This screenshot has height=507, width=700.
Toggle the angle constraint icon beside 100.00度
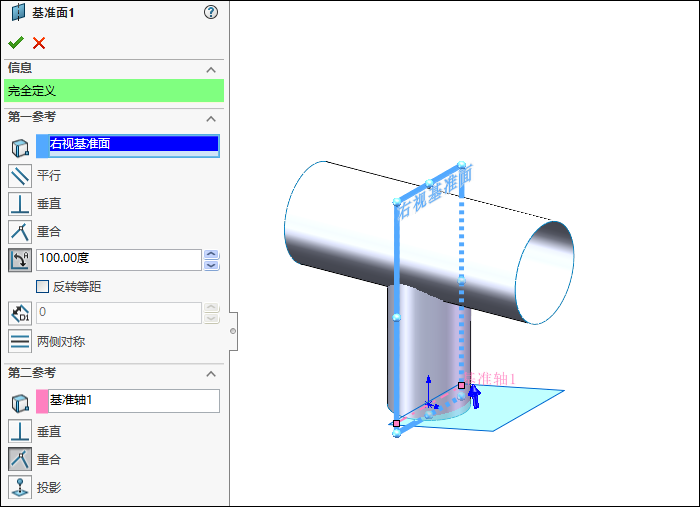click(20, 260)
